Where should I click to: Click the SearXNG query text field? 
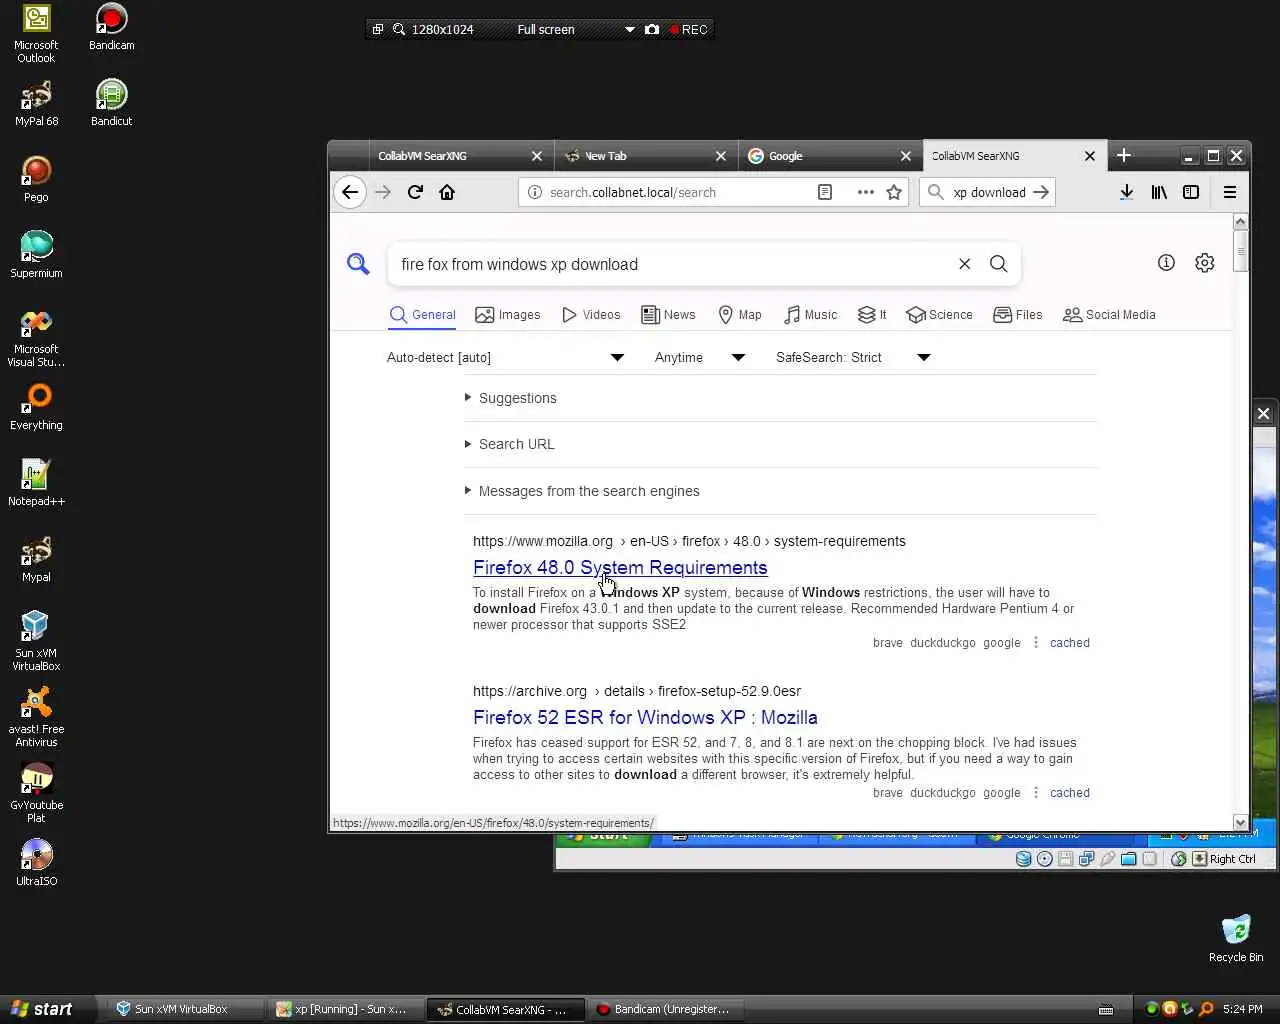click(670, 264)
